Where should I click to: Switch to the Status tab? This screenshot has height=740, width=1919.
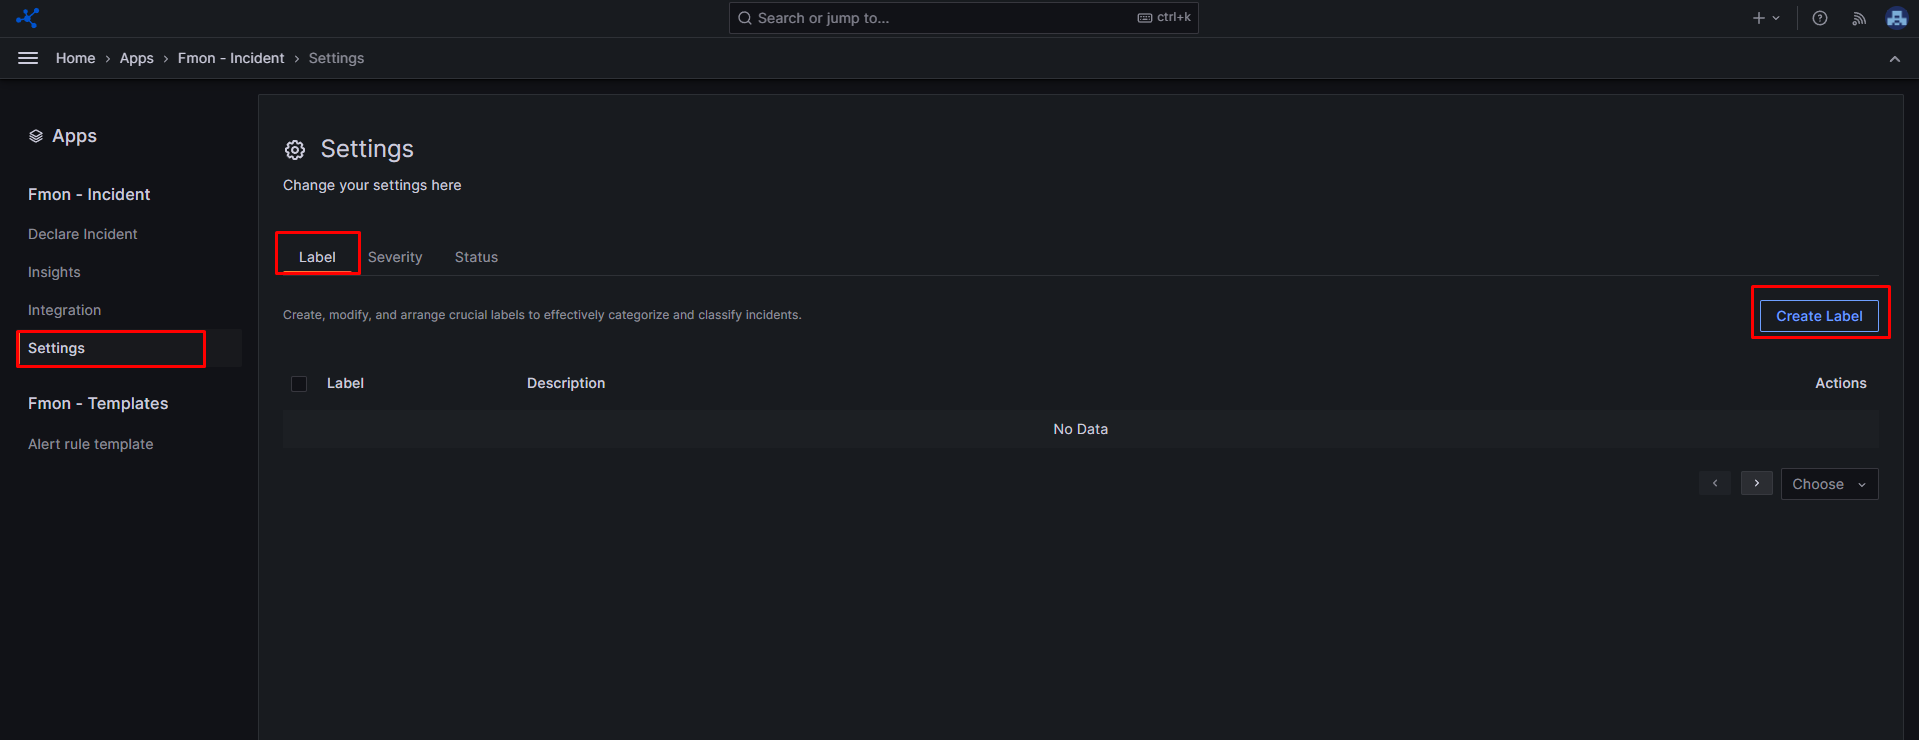click(x=476, y=257)
